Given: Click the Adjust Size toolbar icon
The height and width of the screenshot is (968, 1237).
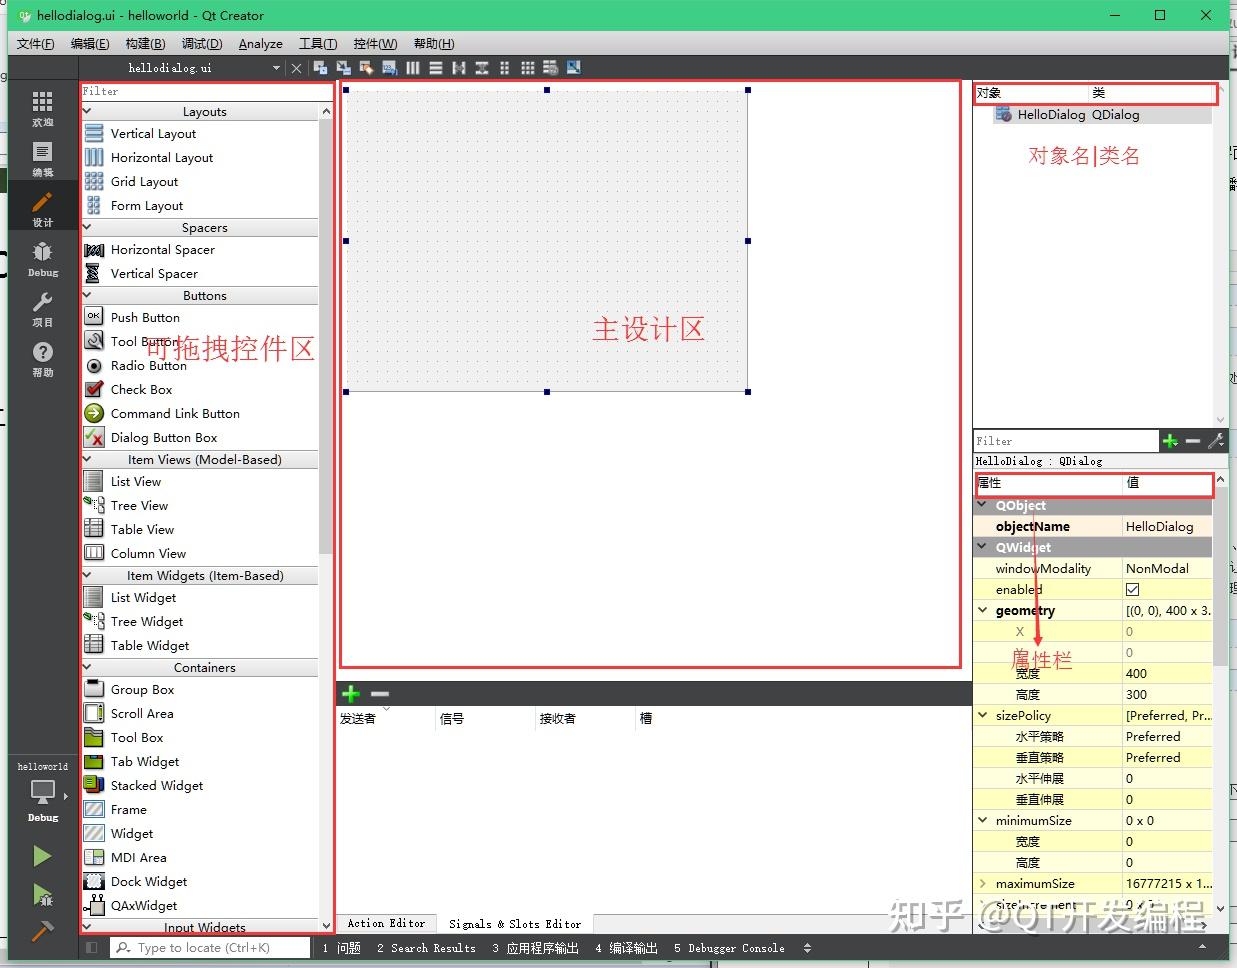Looking at the screenshot, I should coord(572,67).
